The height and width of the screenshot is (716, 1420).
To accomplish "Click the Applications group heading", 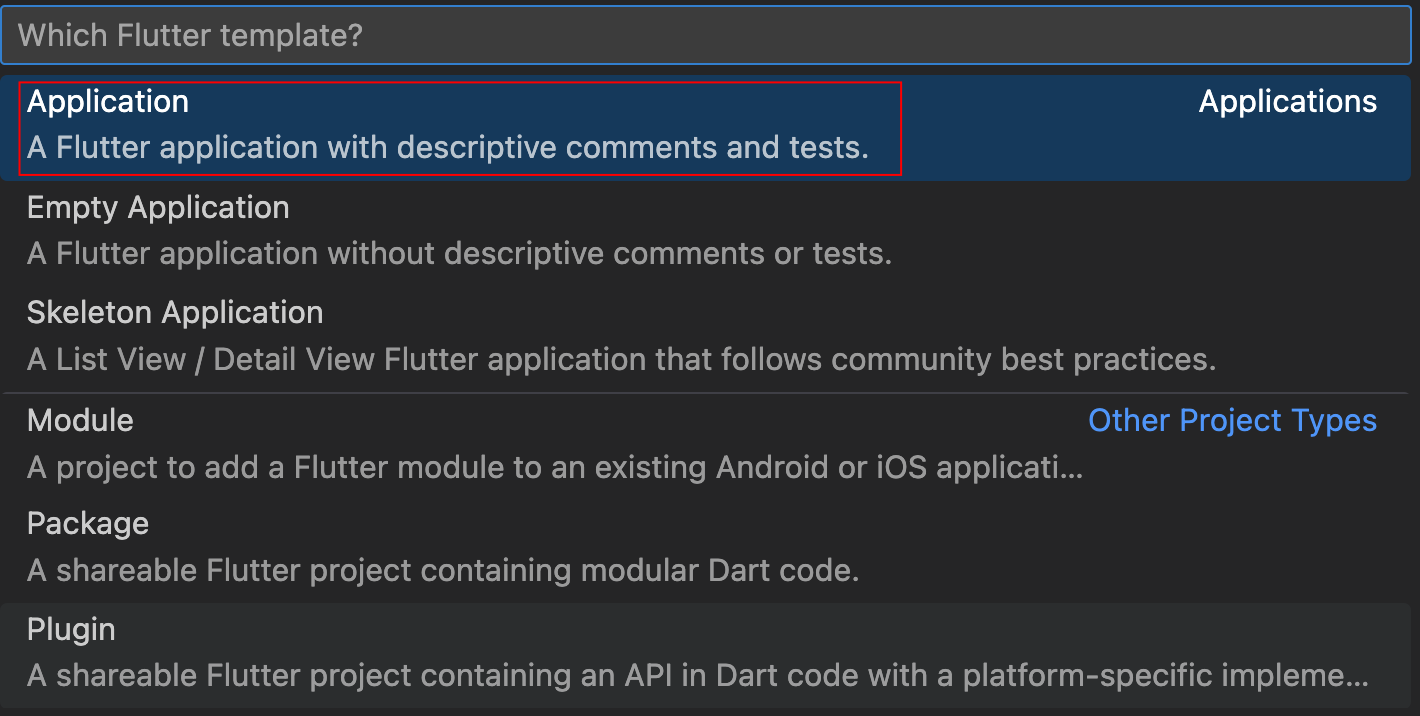I will (x=1287, y=101).
